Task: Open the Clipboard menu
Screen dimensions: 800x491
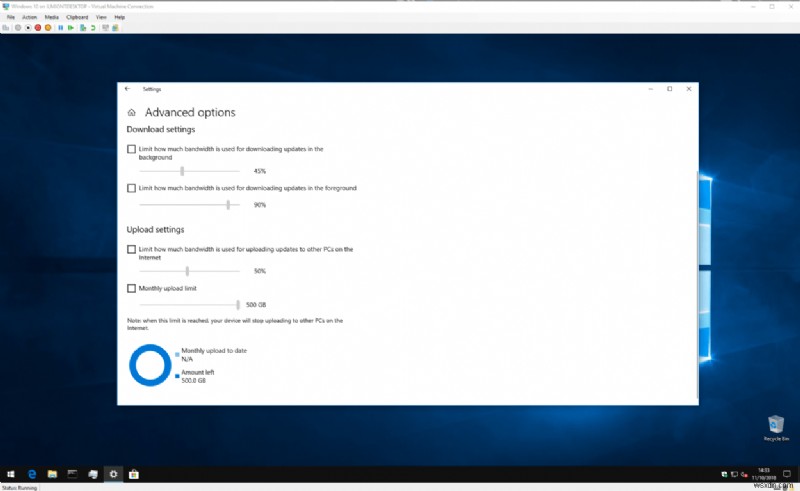Action: point(77,17)
